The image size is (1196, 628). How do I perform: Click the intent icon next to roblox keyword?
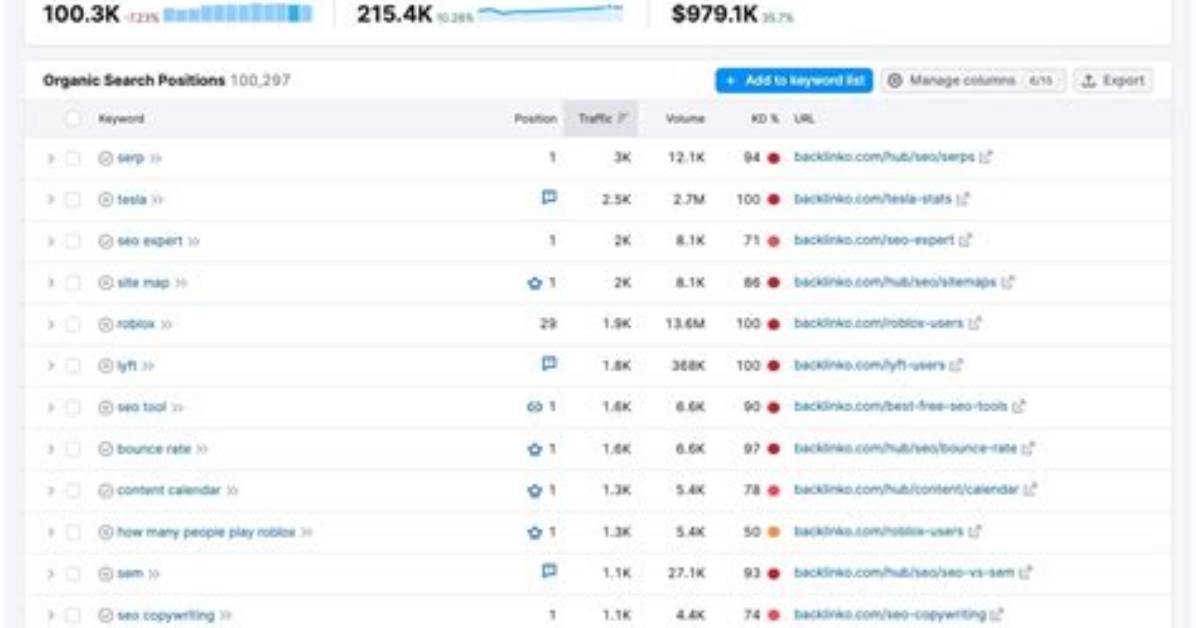point(106,324)
